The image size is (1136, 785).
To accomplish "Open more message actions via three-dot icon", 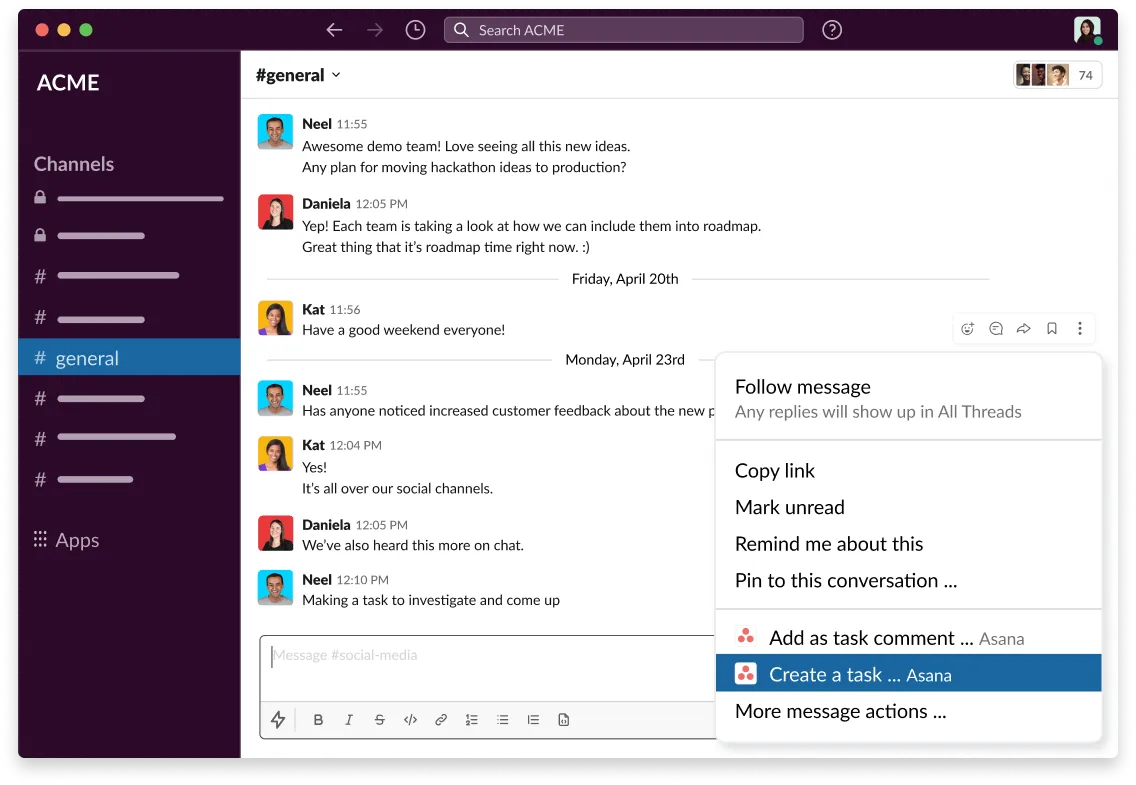I will (x=1079, y=328).
